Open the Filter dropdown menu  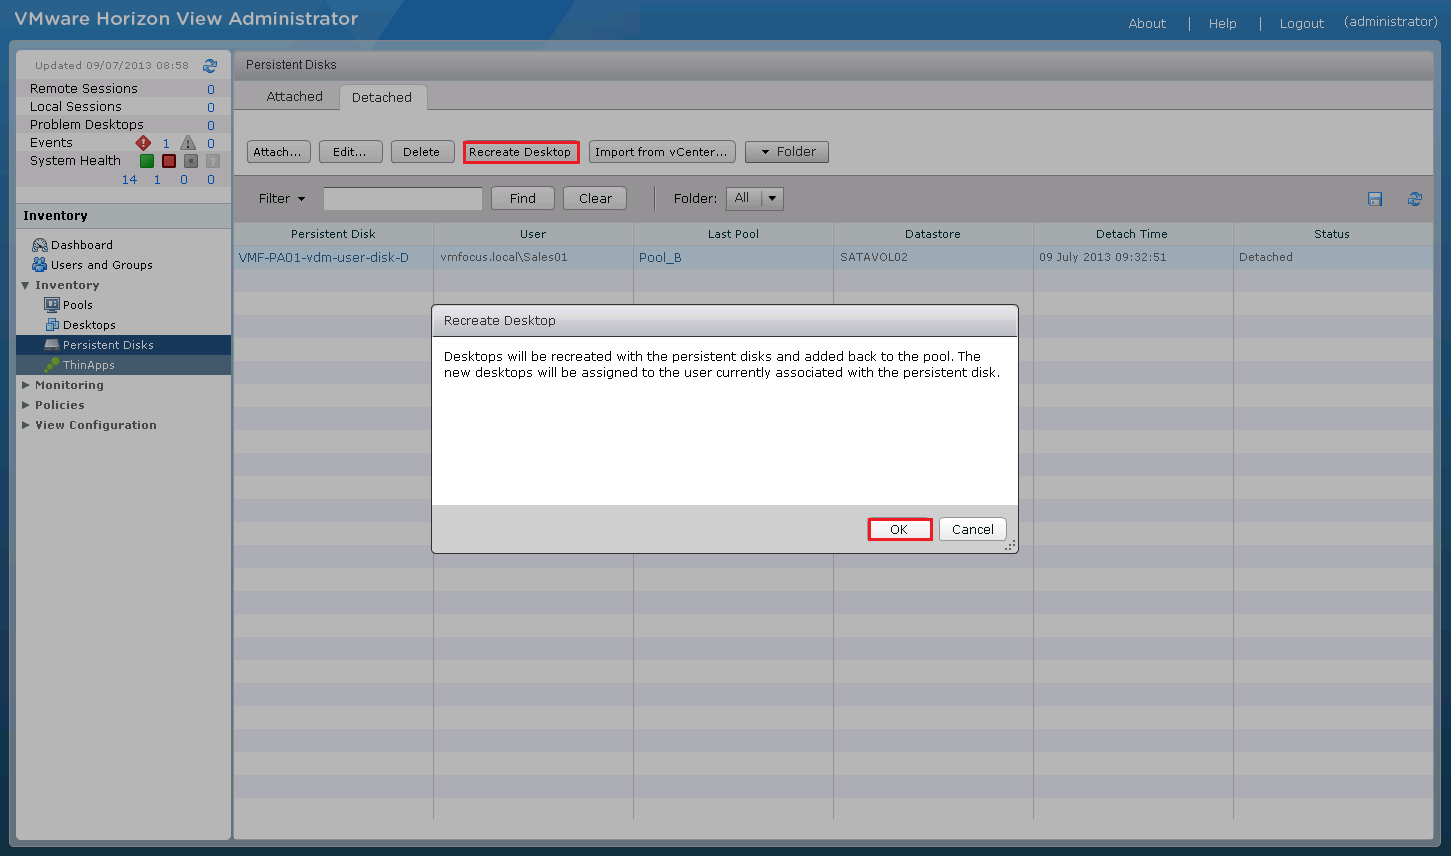(x=282, y=199)
